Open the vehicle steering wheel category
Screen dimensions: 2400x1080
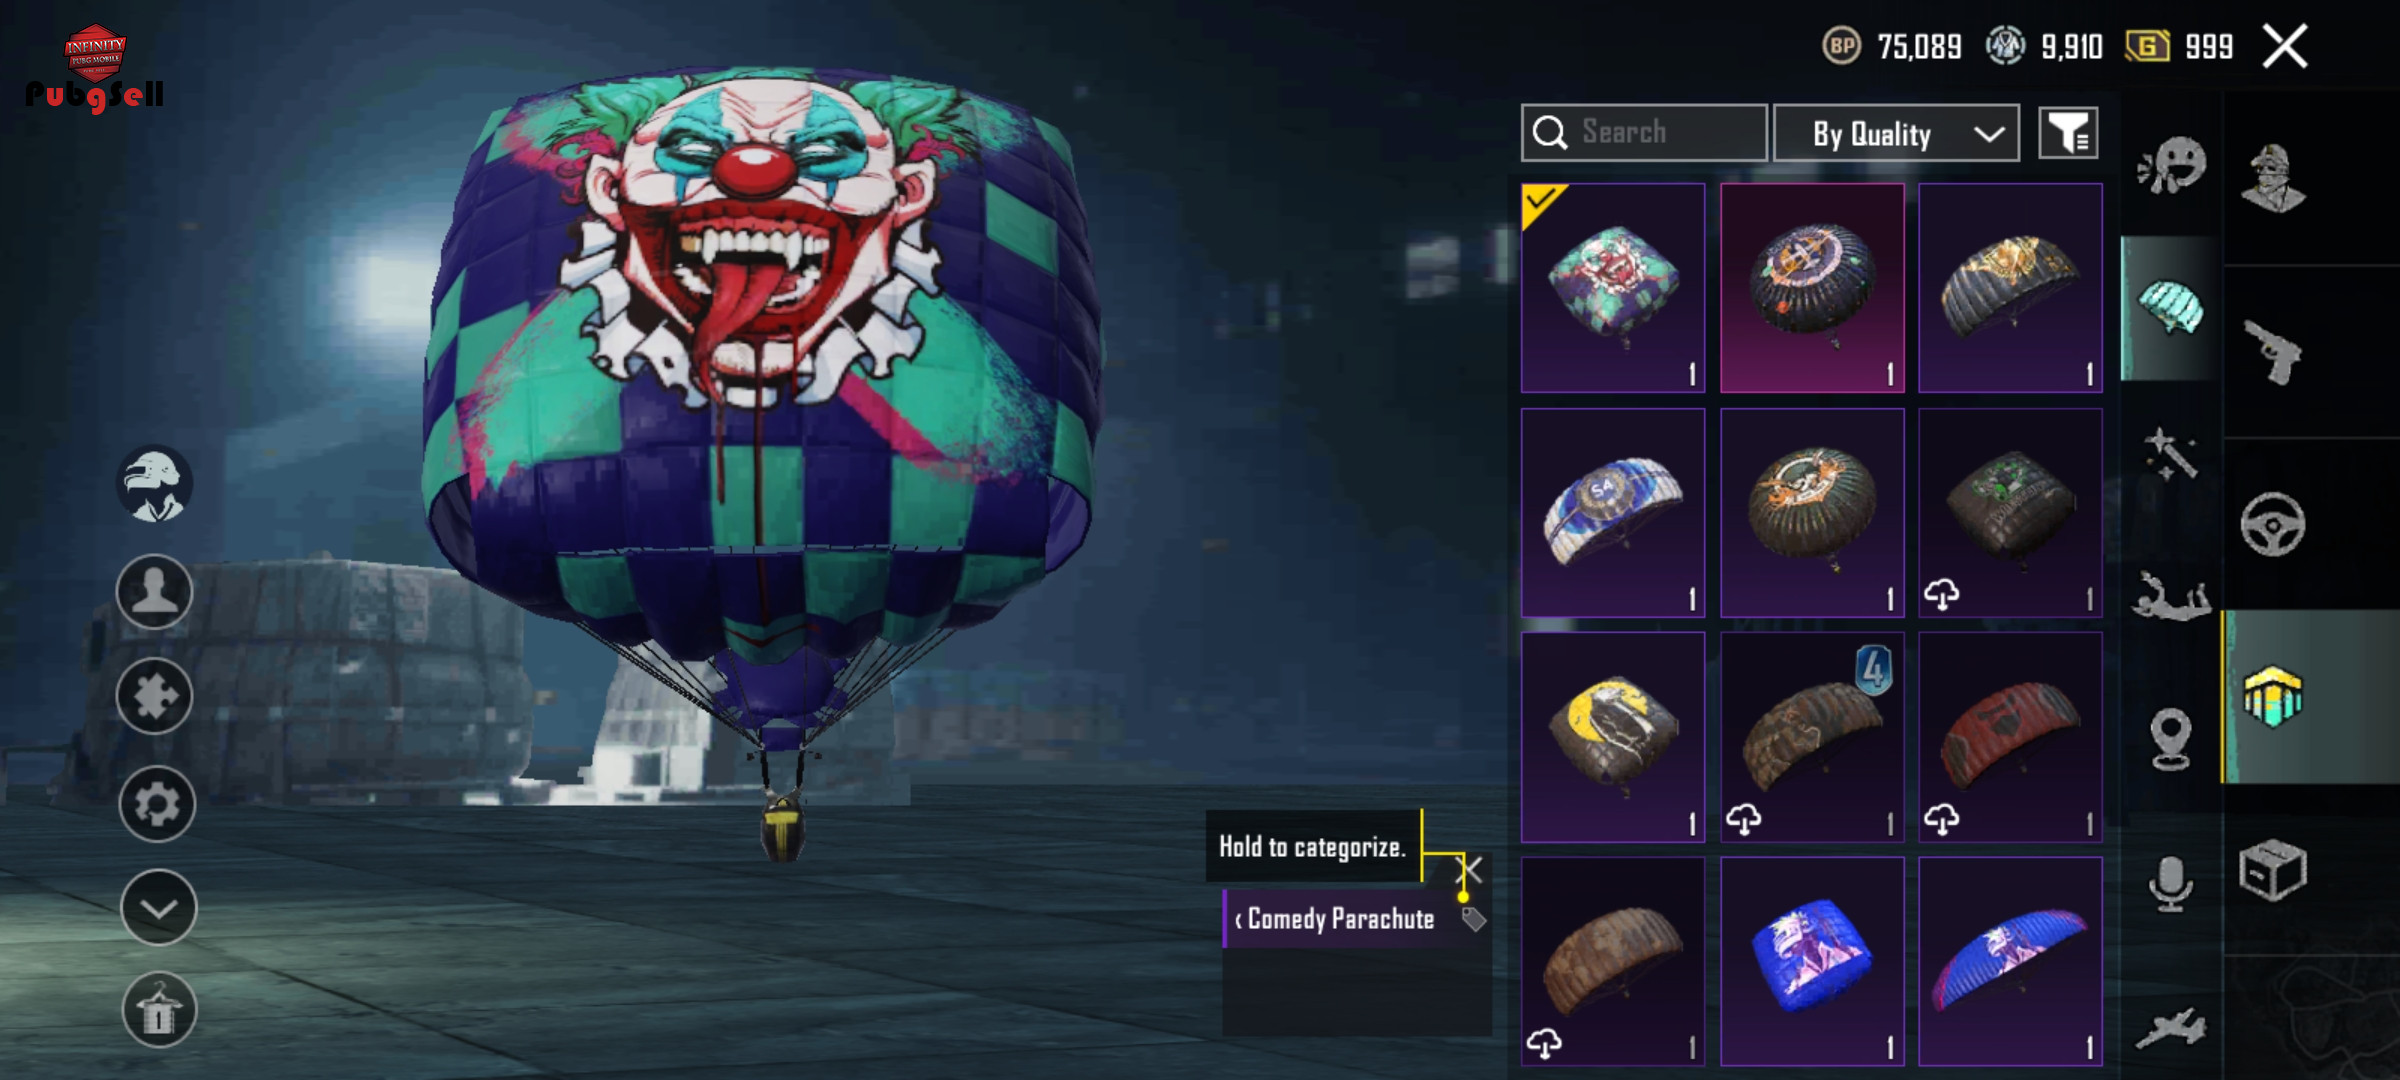(x=2273, y=524)
